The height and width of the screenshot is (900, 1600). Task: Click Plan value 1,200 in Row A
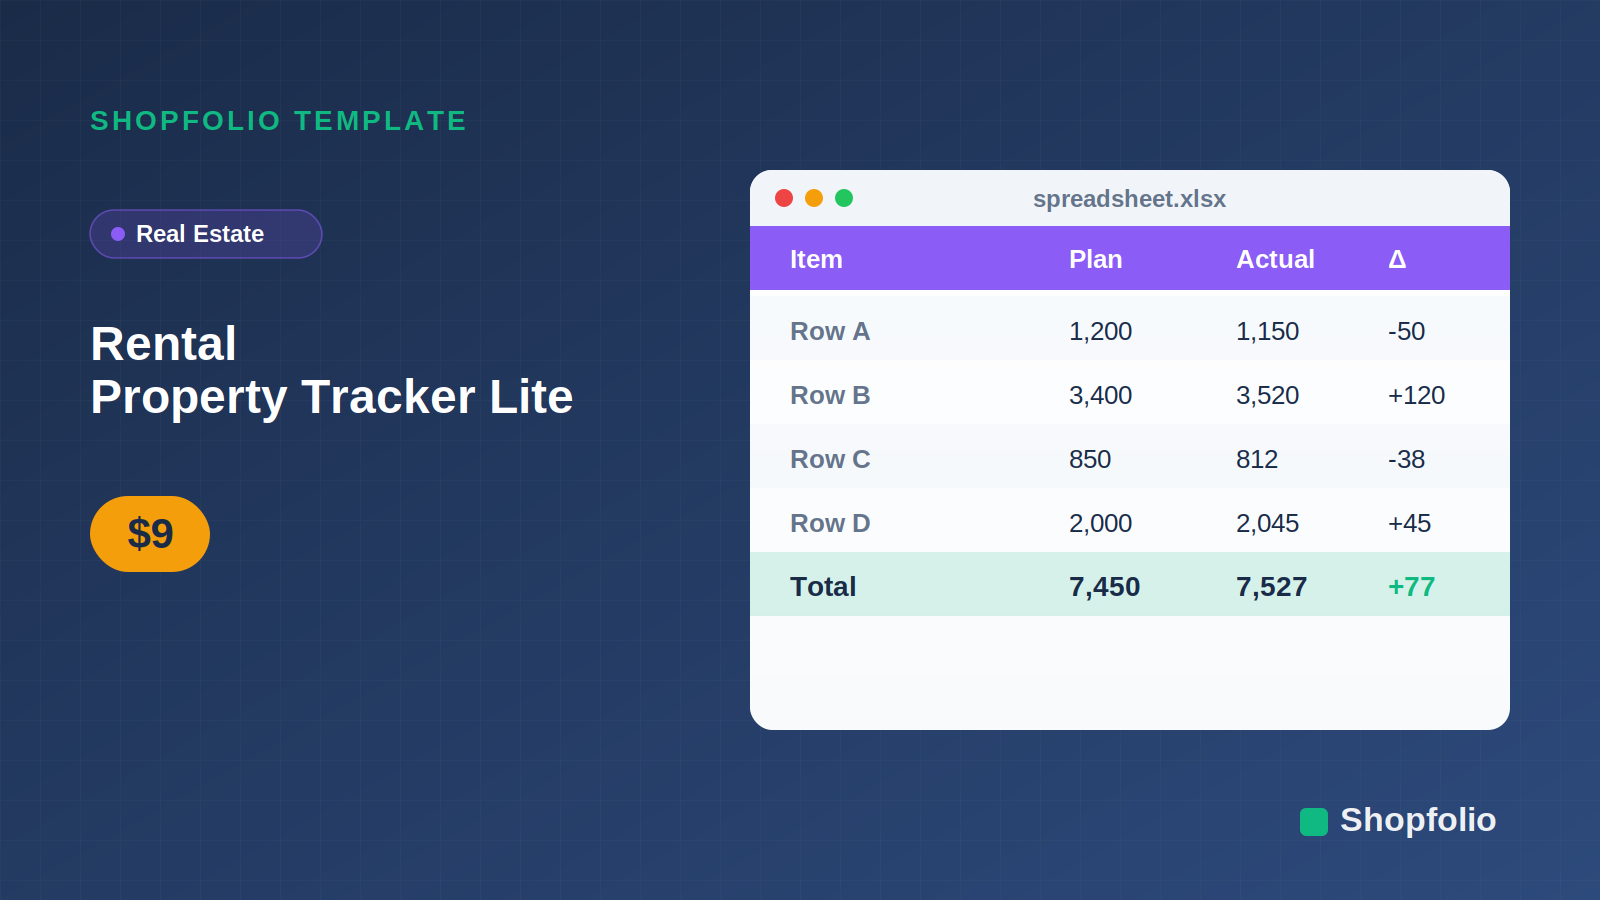point(1100,331)
